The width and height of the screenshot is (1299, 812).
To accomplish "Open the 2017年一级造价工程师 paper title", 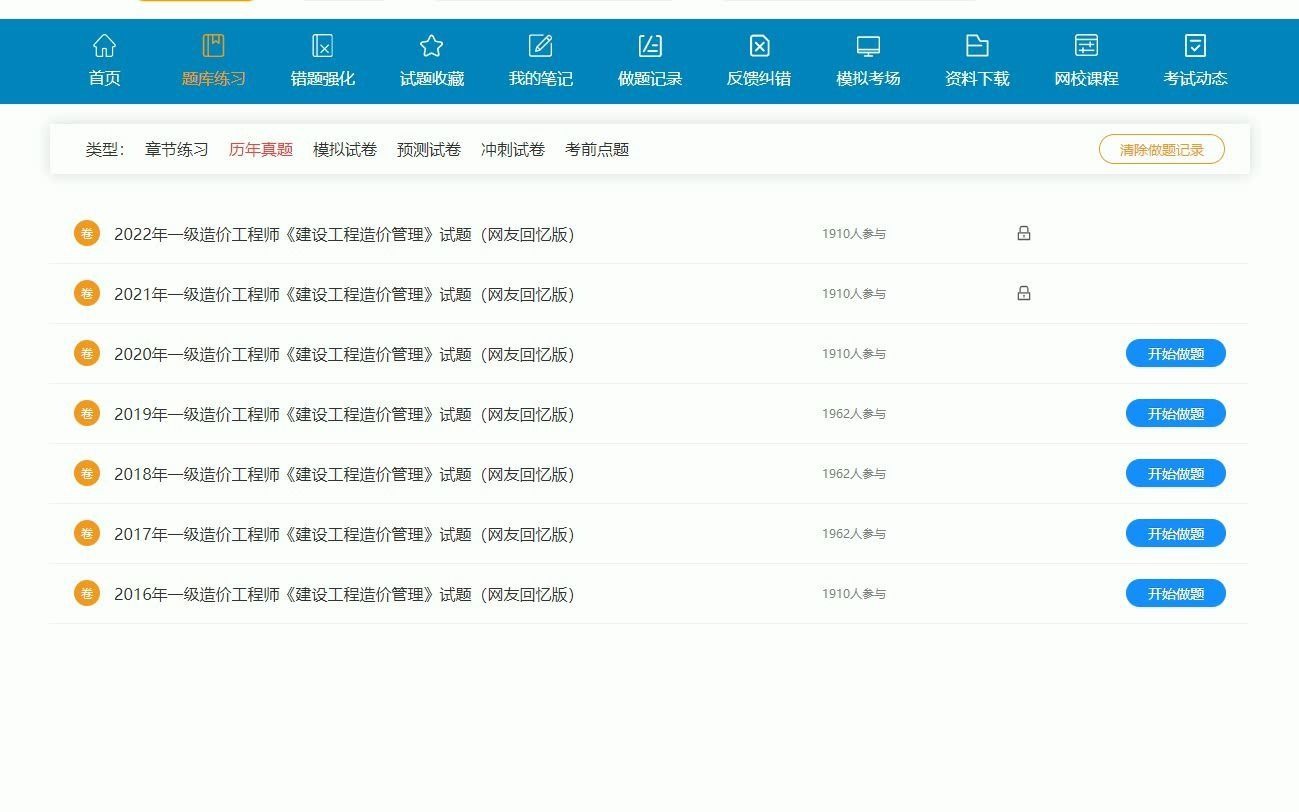I will click(x=344, y=534).
